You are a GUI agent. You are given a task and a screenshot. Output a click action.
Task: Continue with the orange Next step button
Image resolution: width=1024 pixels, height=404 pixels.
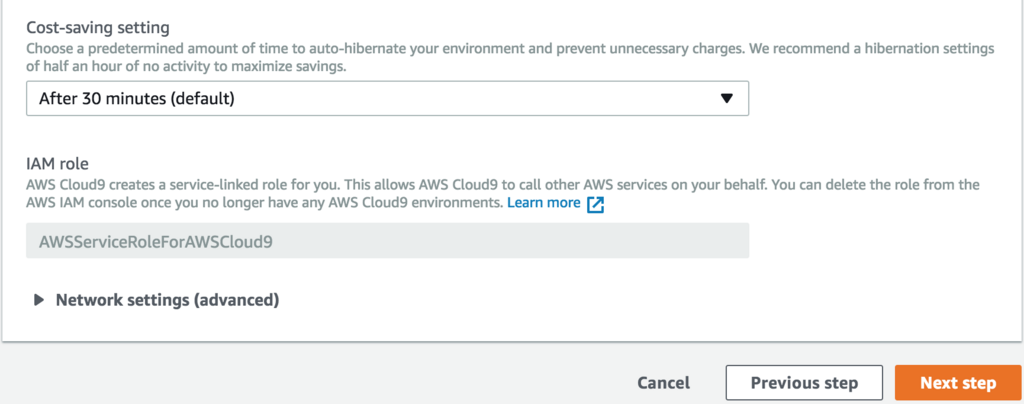click(957, 382)
